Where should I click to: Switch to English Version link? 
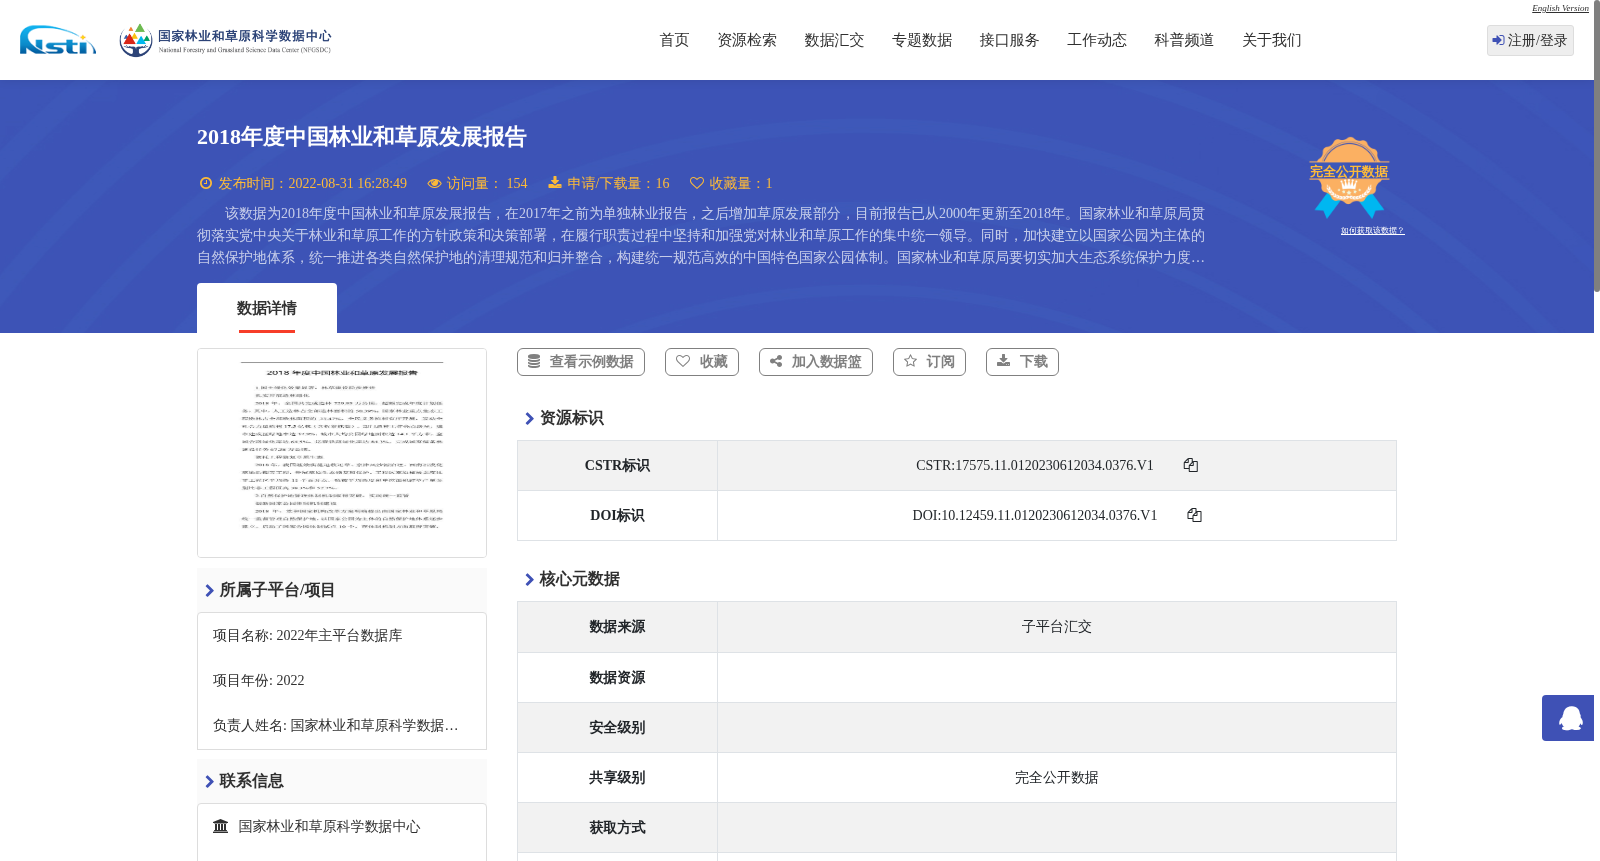1560,8
